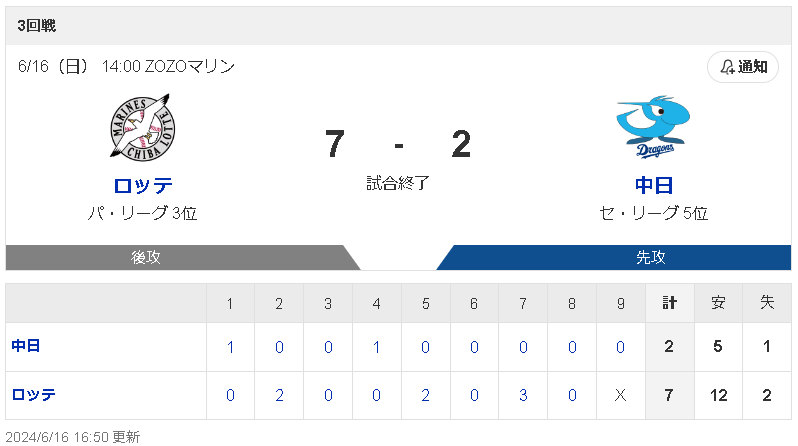798x446 pixels.
Task: Enable notifications with the 通知 button
Action: pyautogui.click(x=743, y=67)
